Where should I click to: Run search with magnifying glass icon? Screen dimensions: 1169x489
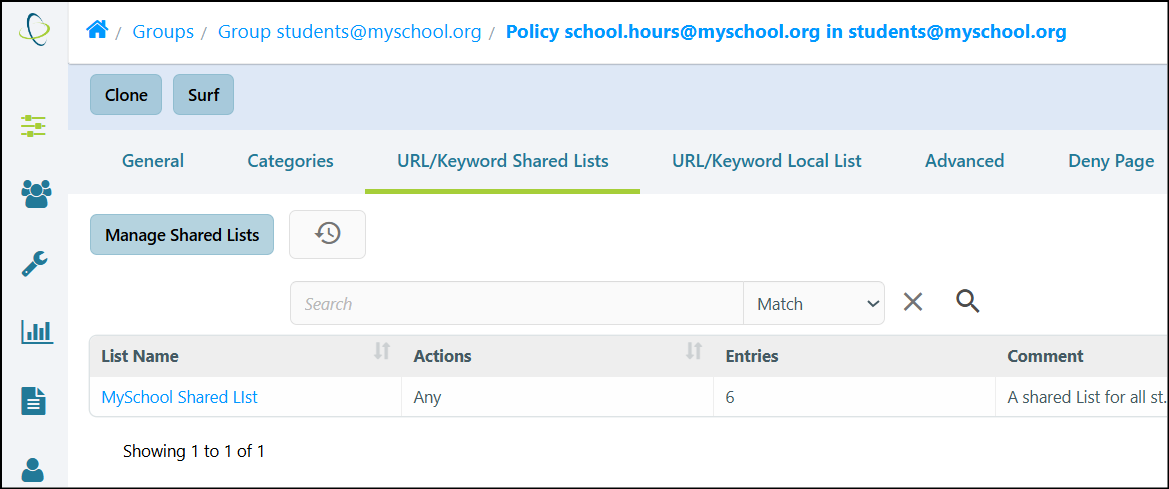(x=968, y=301)
